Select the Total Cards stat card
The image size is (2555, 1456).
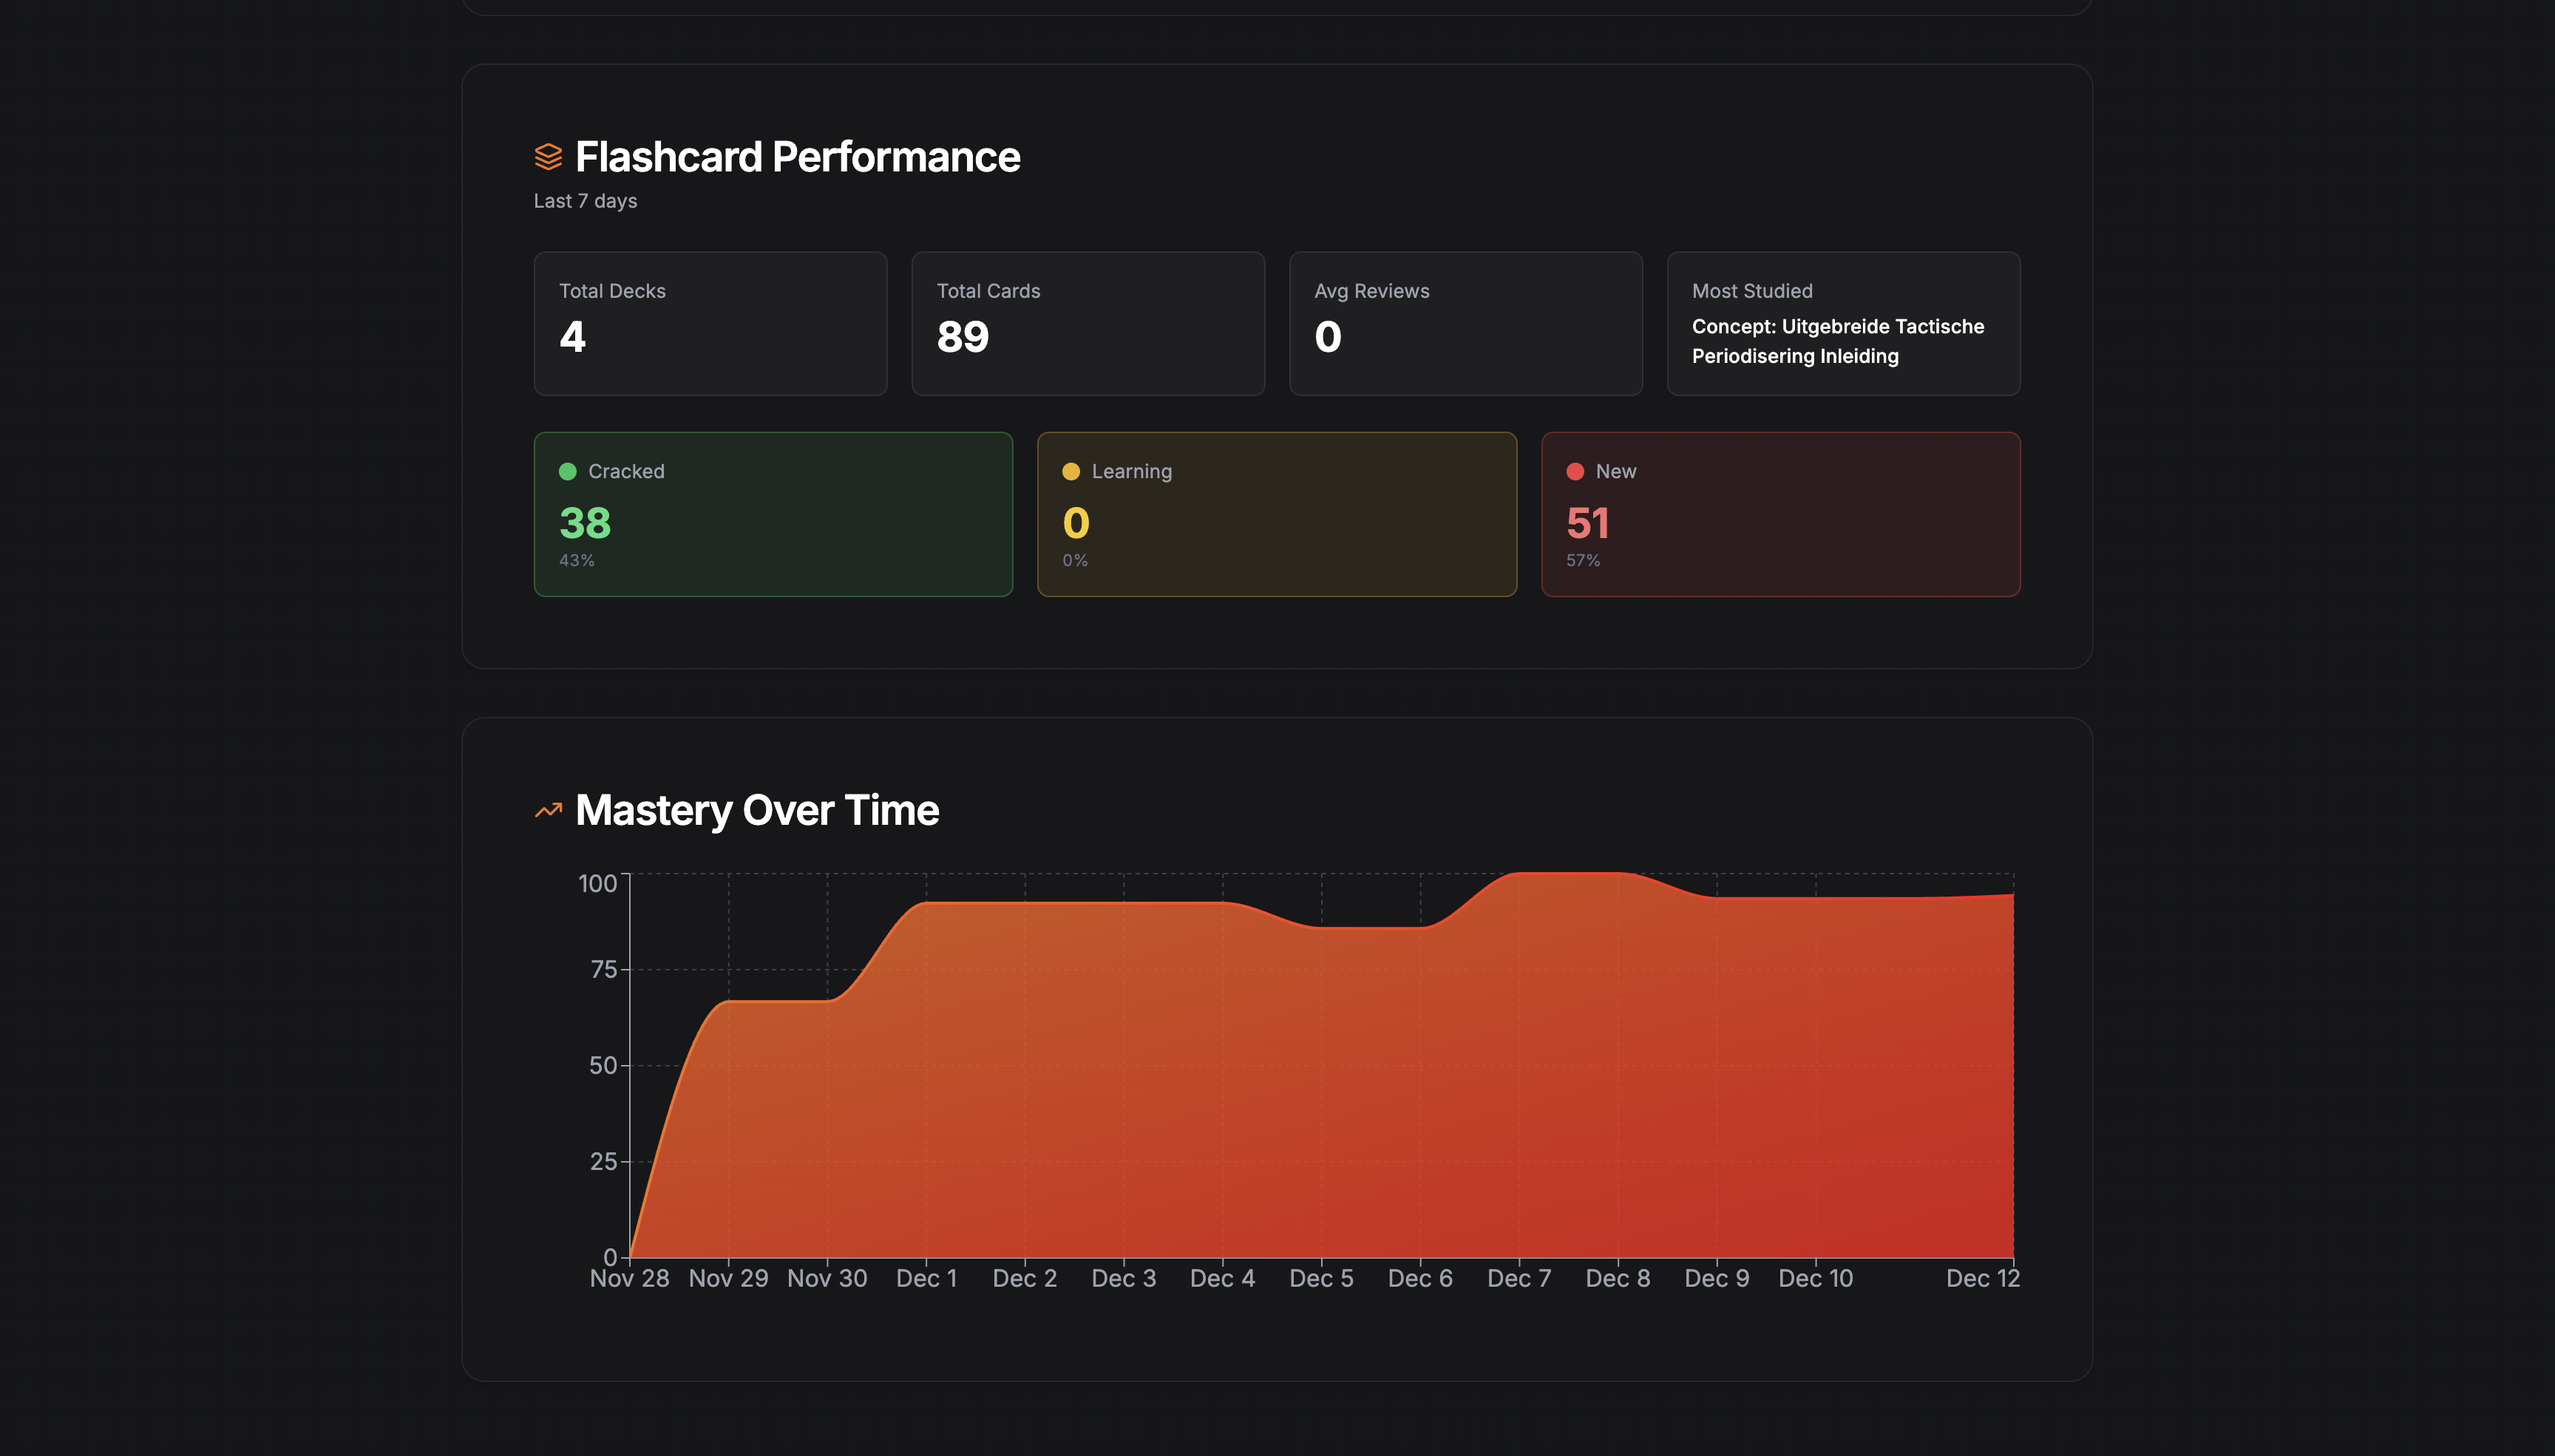point(1088,322)
